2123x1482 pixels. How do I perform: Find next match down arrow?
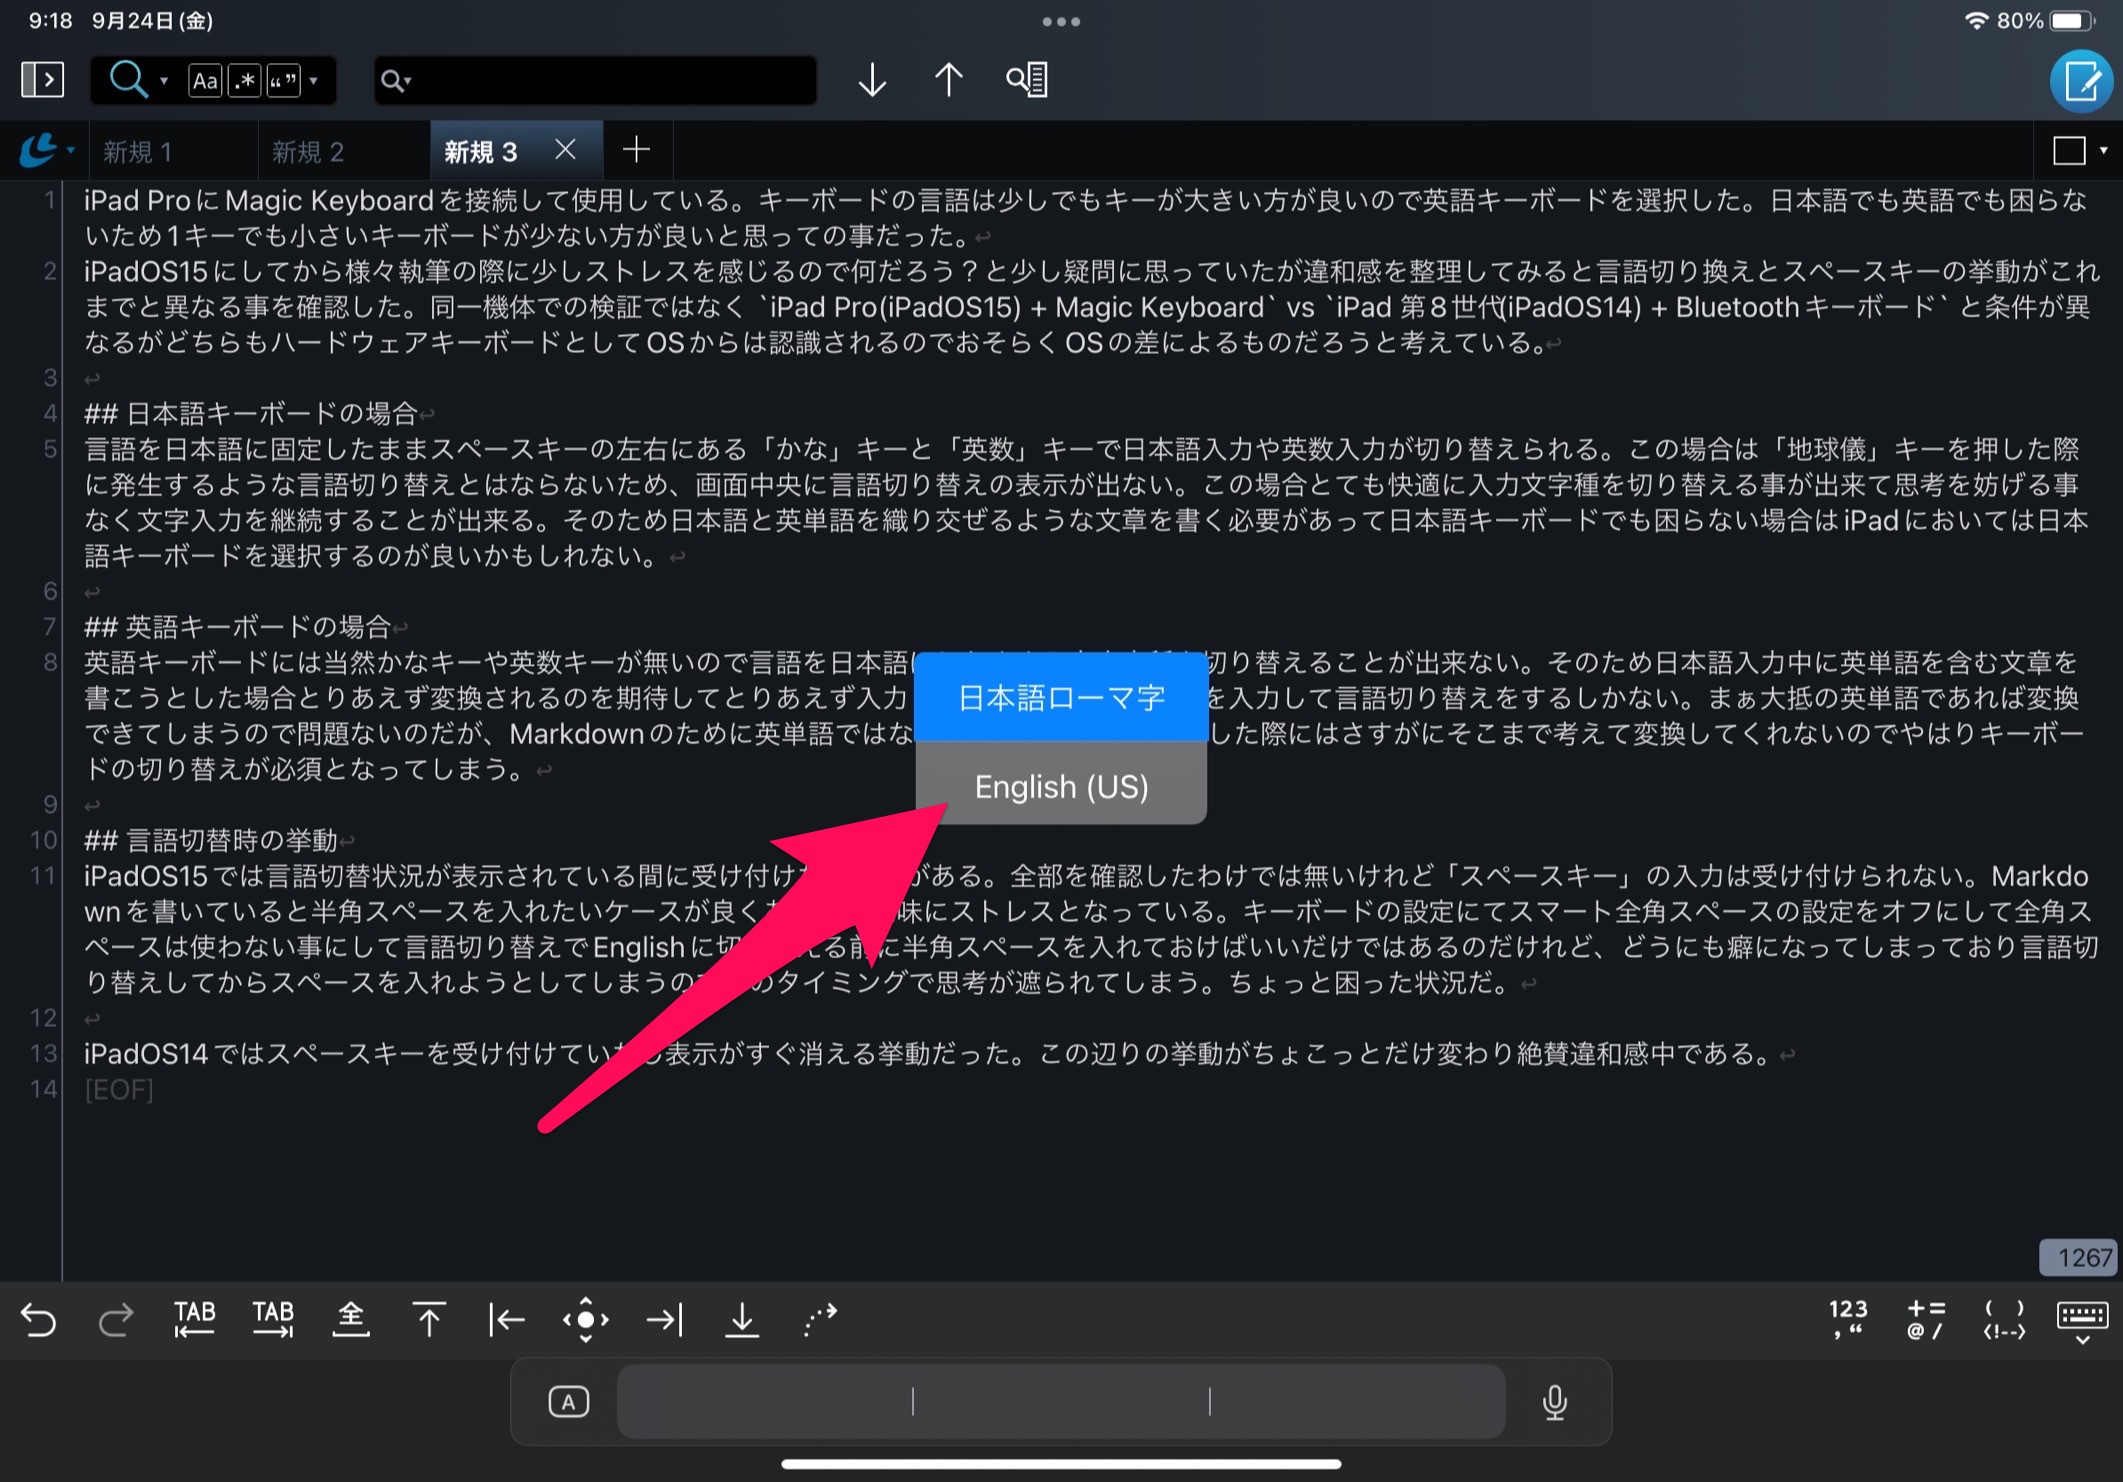872,79
